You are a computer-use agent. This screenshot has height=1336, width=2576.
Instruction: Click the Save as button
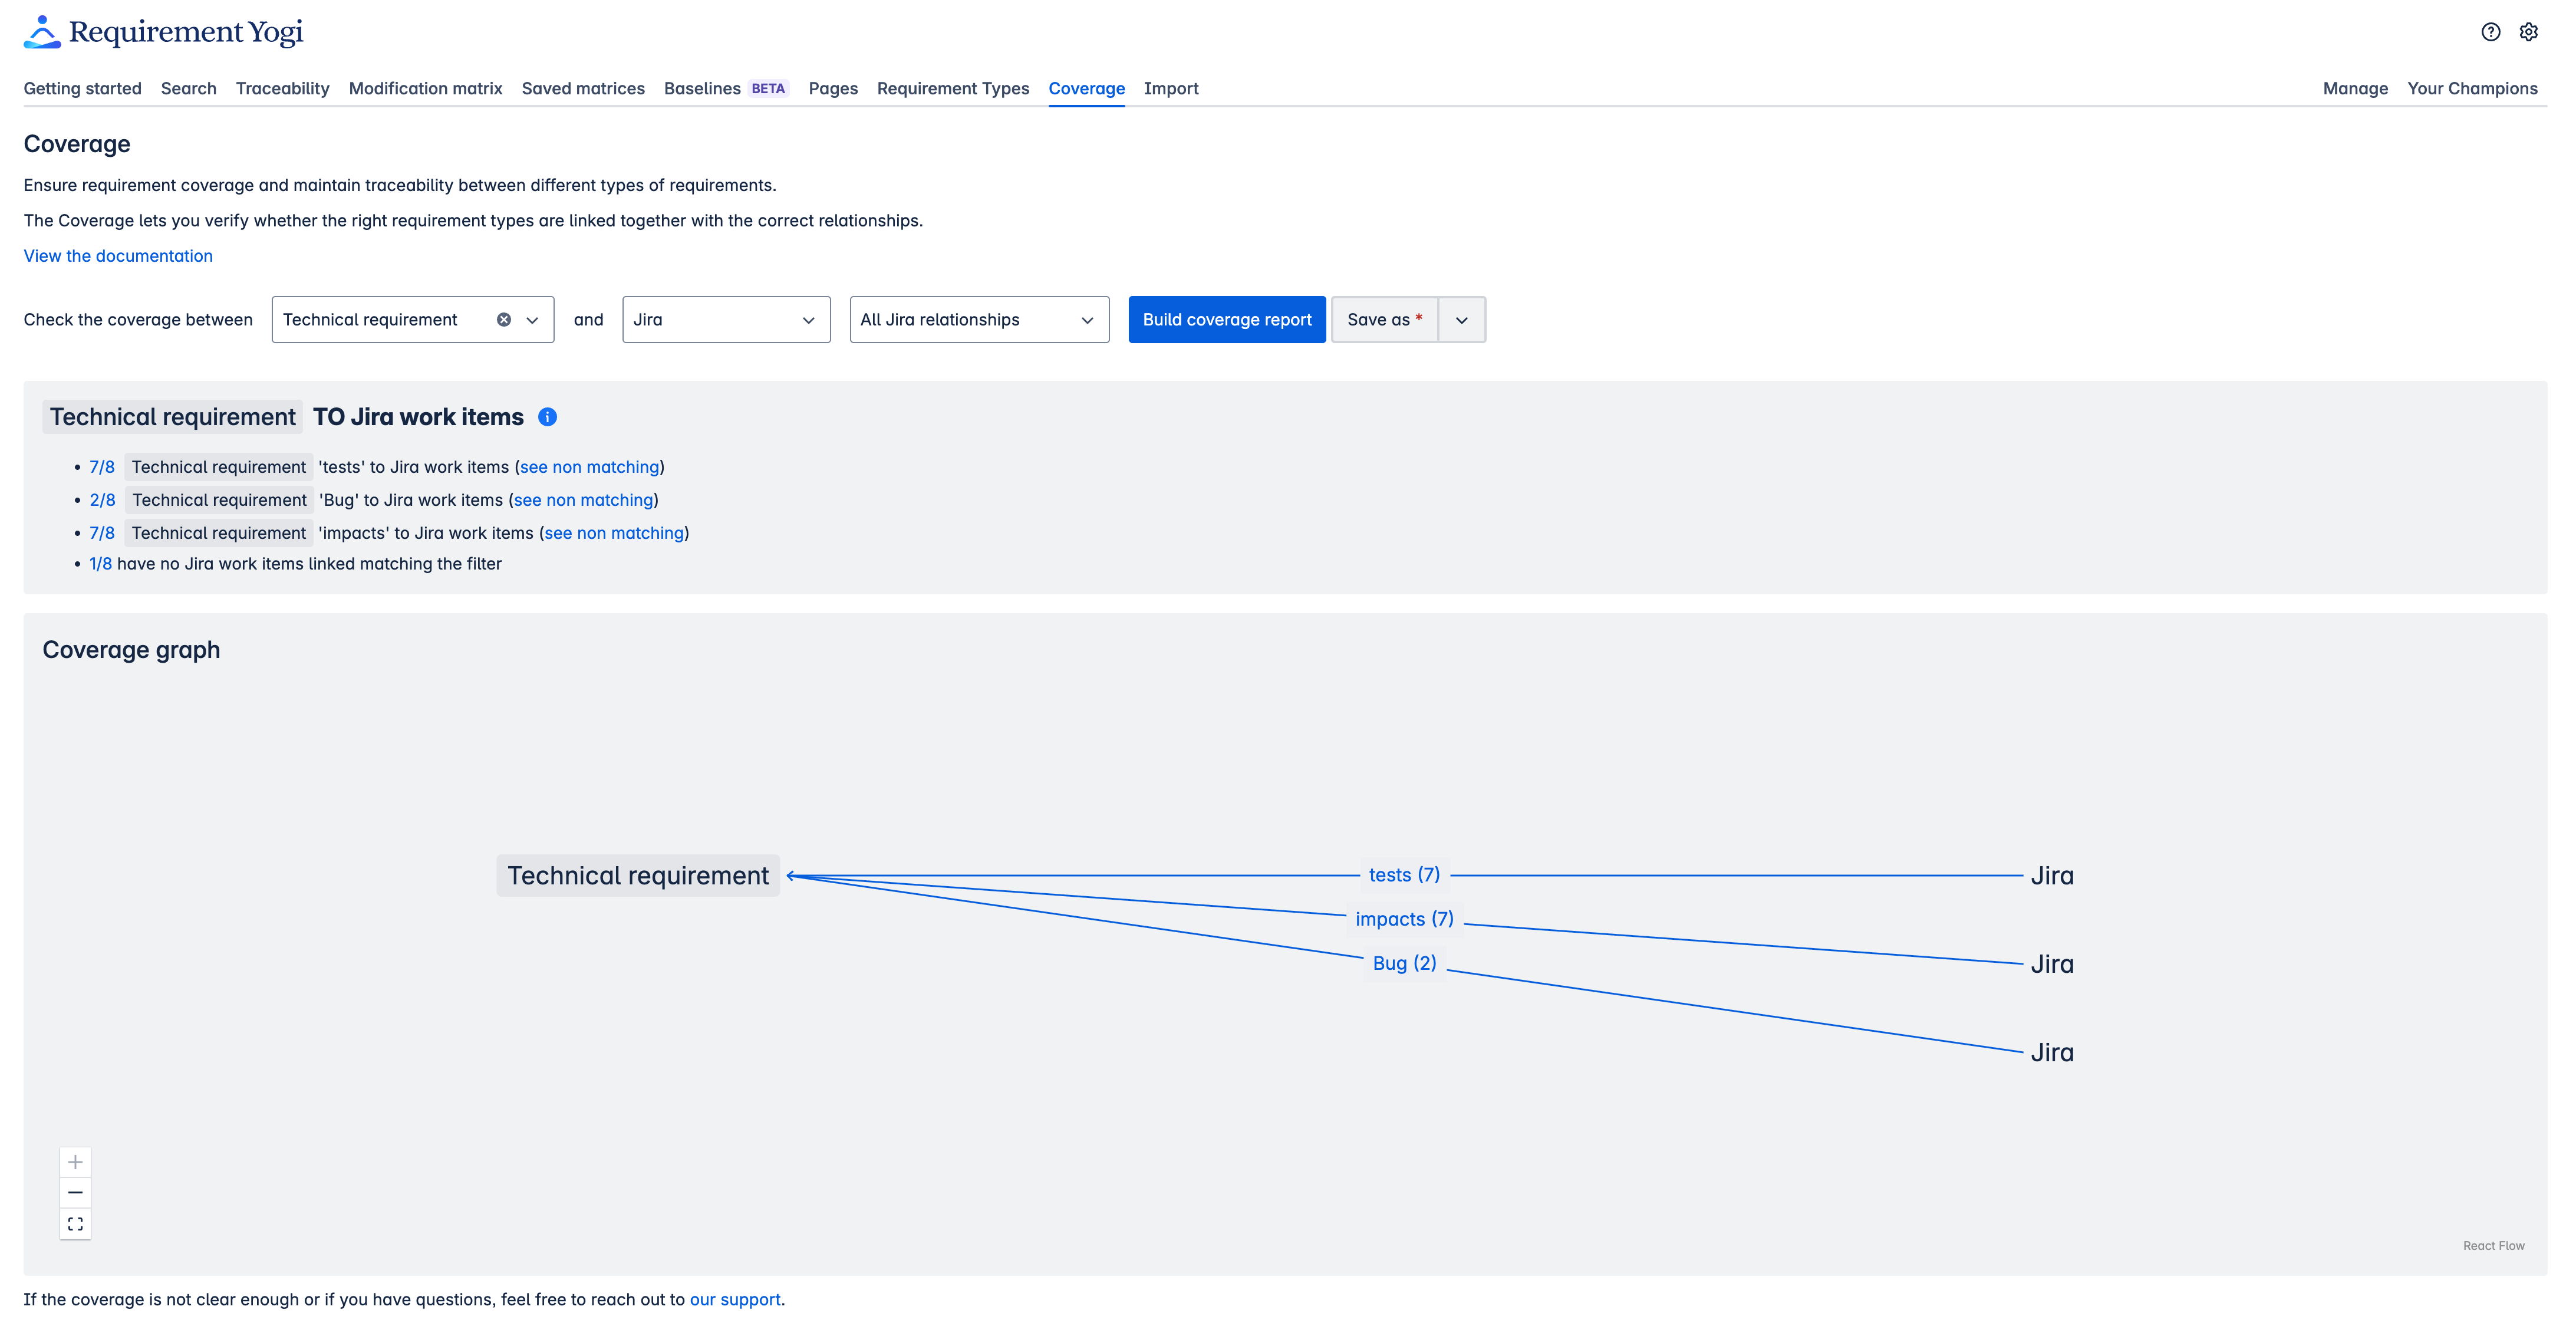[x=1384, y=320]
